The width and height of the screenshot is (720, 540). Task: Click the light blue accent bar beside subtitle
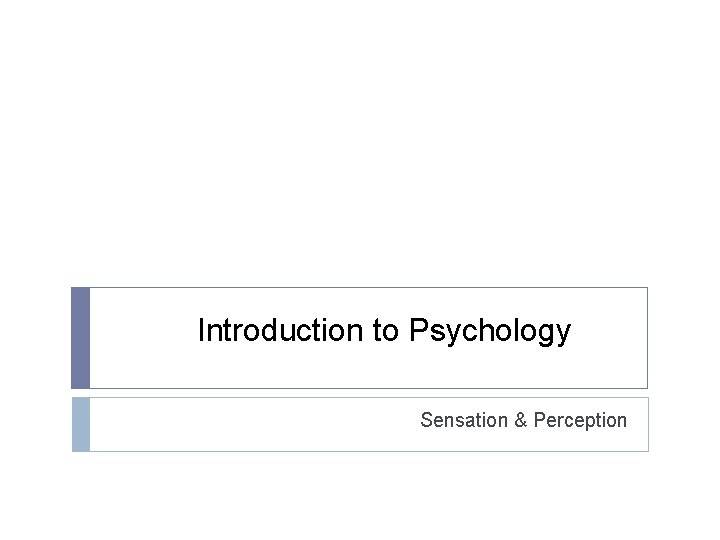(x=81, y=424)
